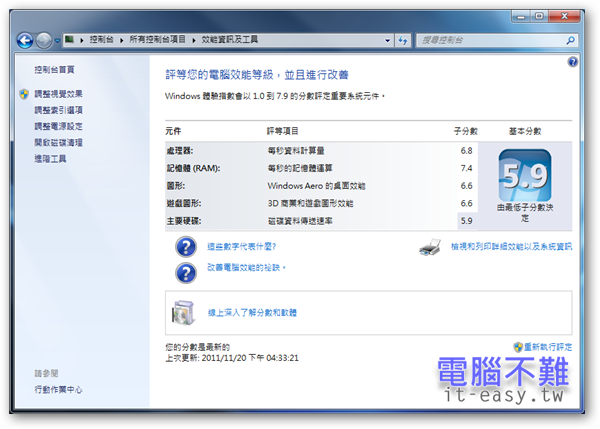
Task: Click the back navigation arrow button
Action: pos(25,40)
